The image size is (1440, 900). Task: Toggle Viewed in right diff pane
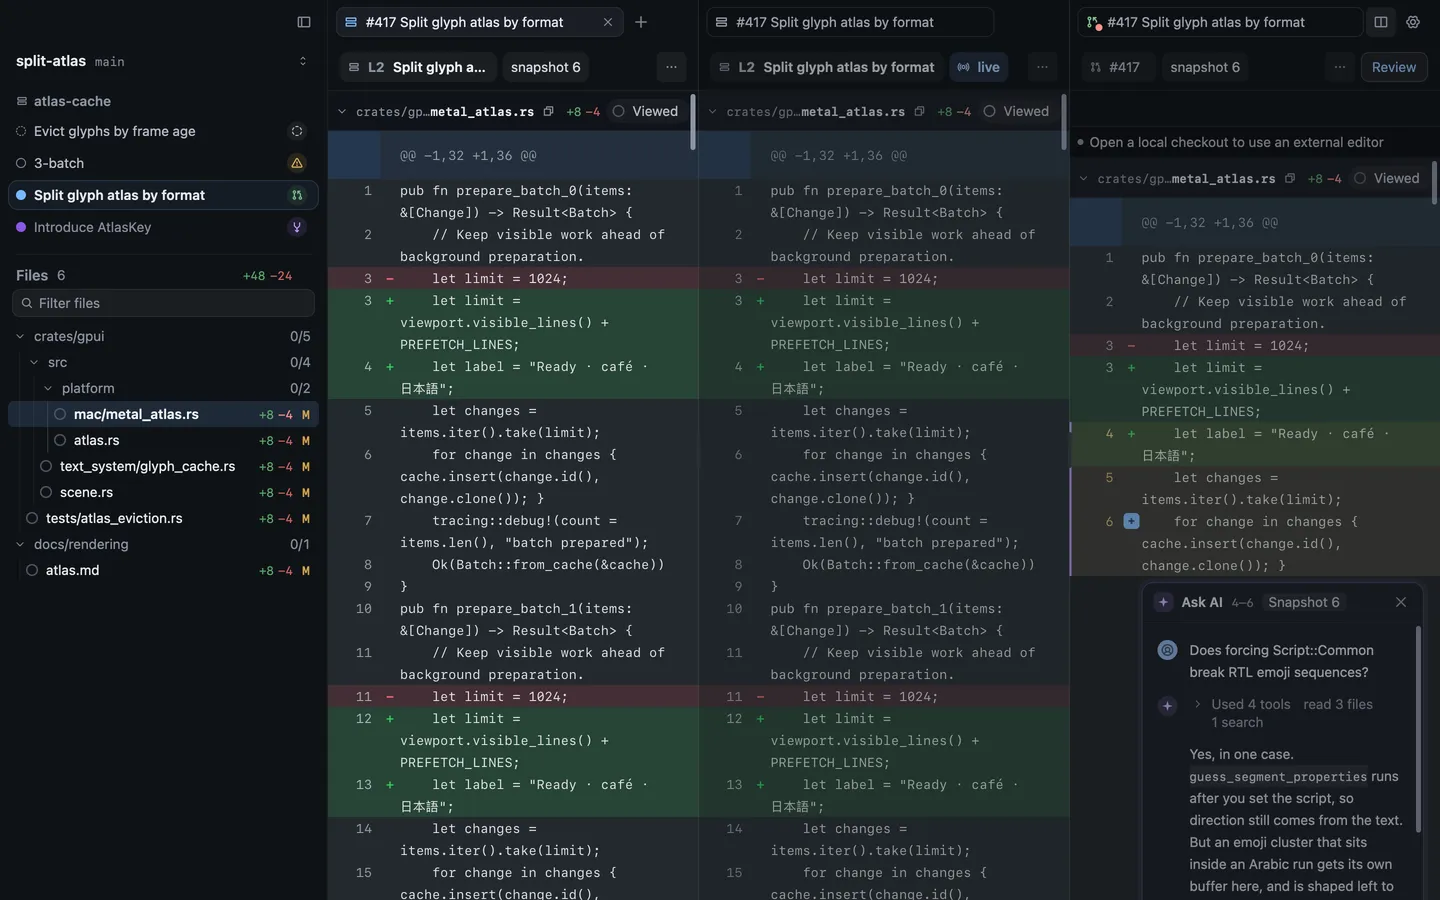coord(1387,179)
